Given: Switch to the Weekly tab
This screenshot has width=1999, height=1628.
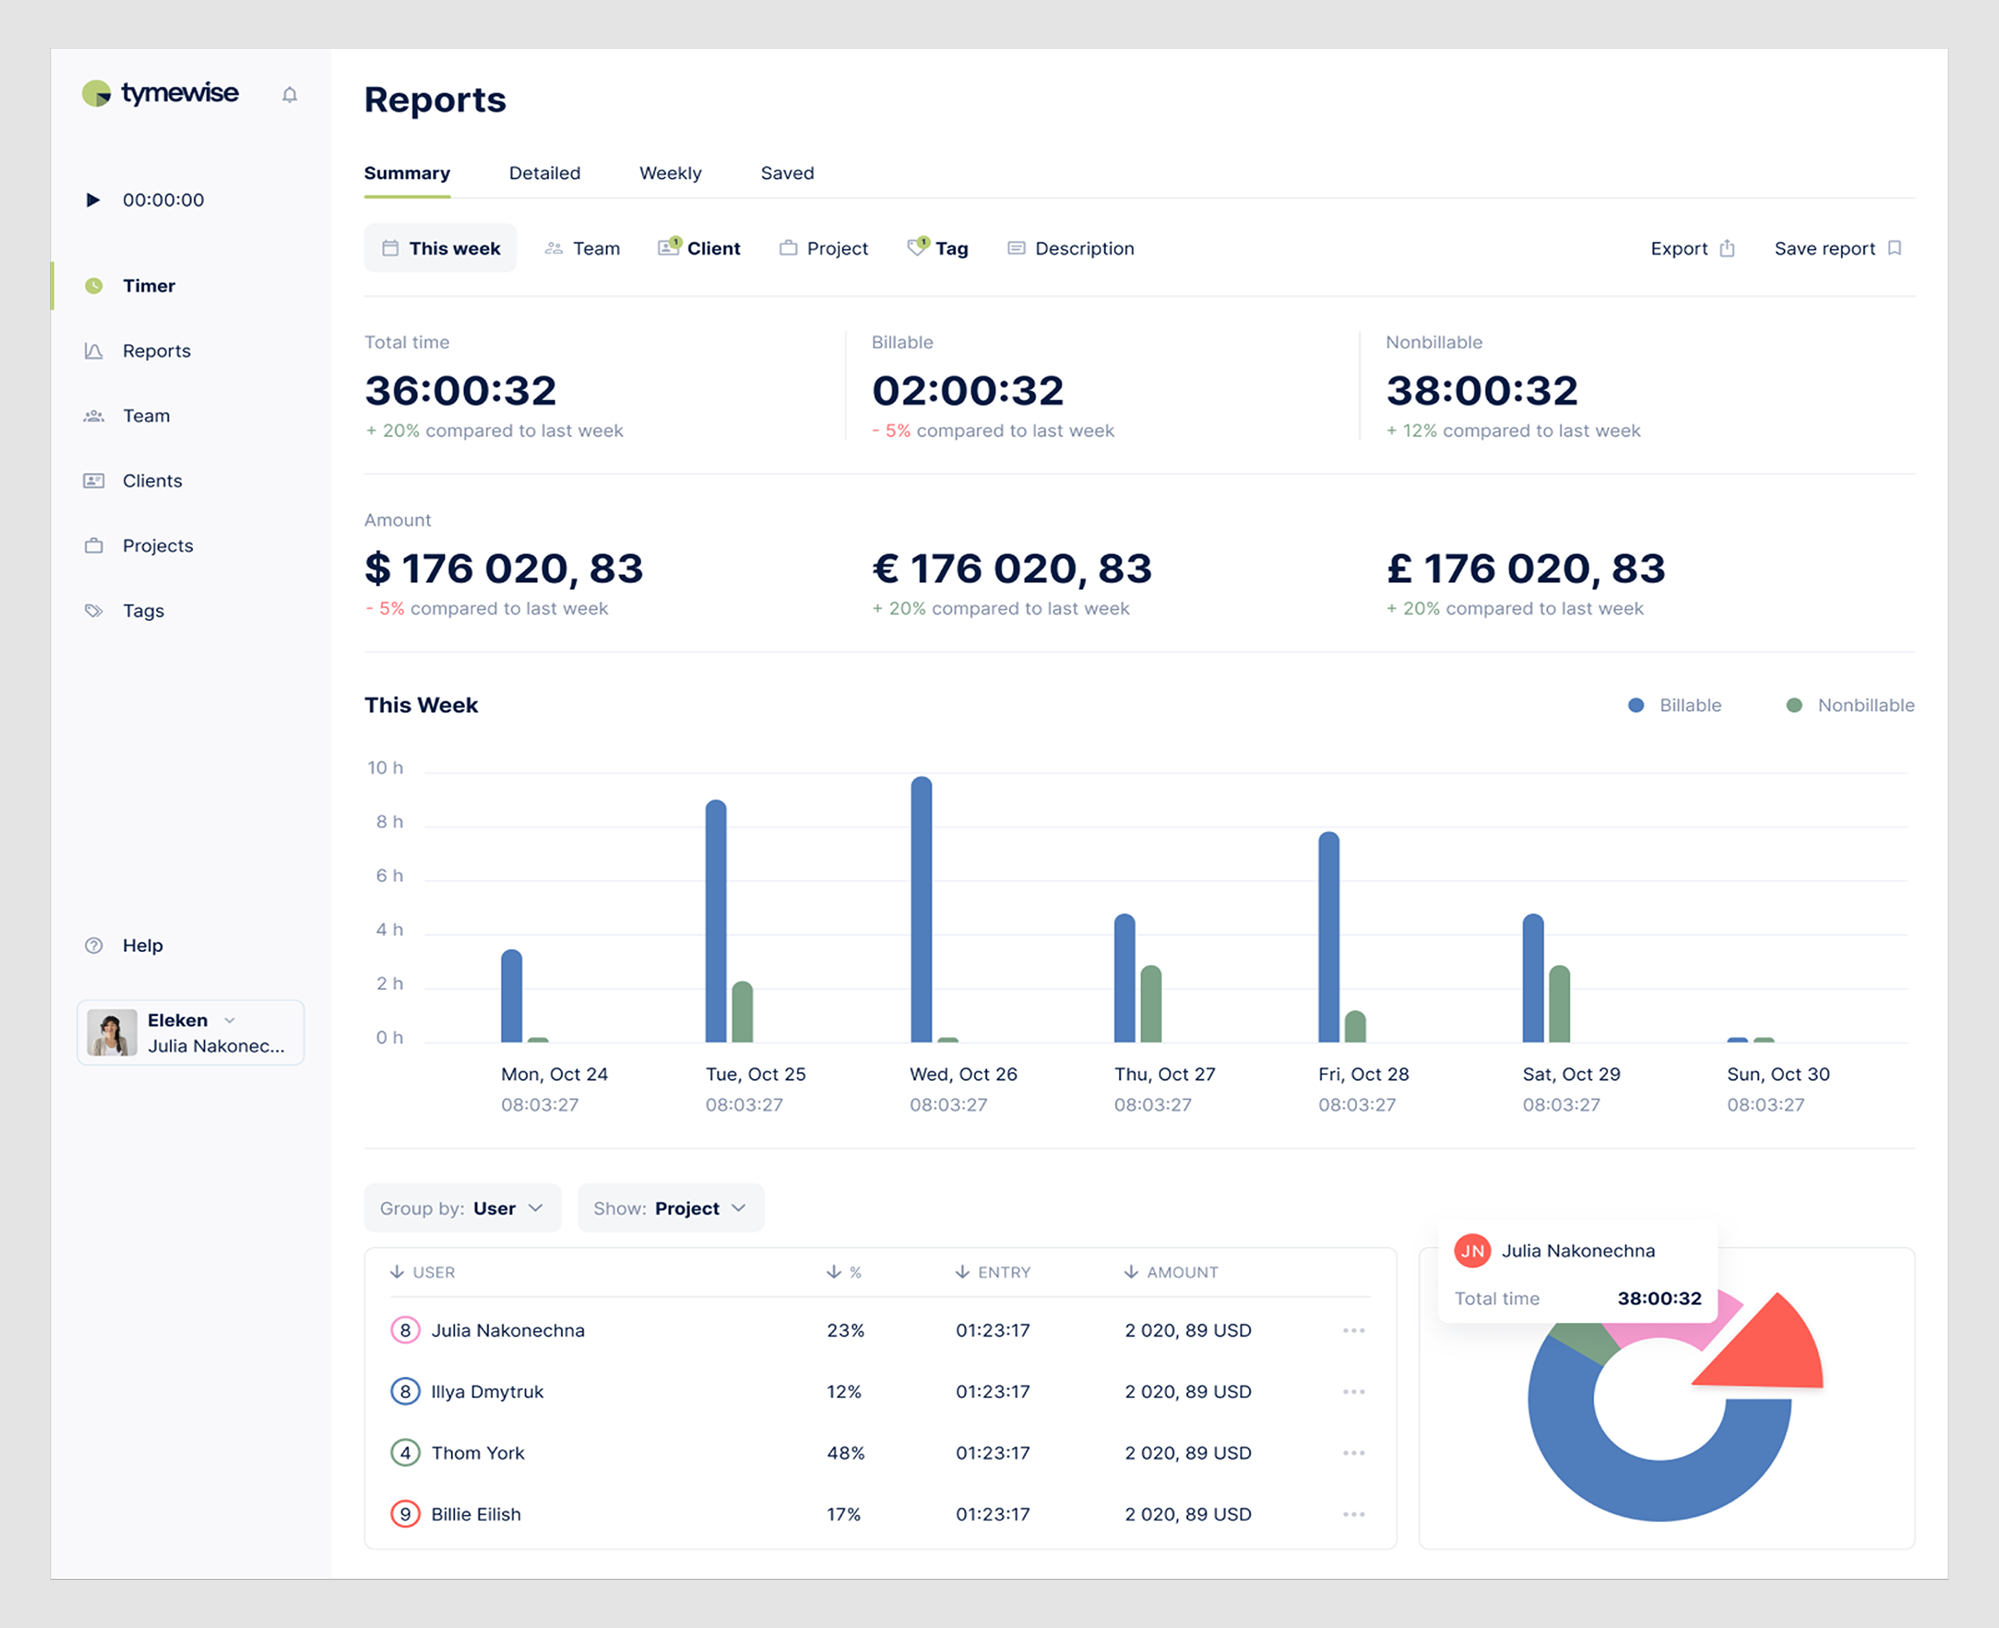Looking at the screenshot, I should [x=670, y=174].
